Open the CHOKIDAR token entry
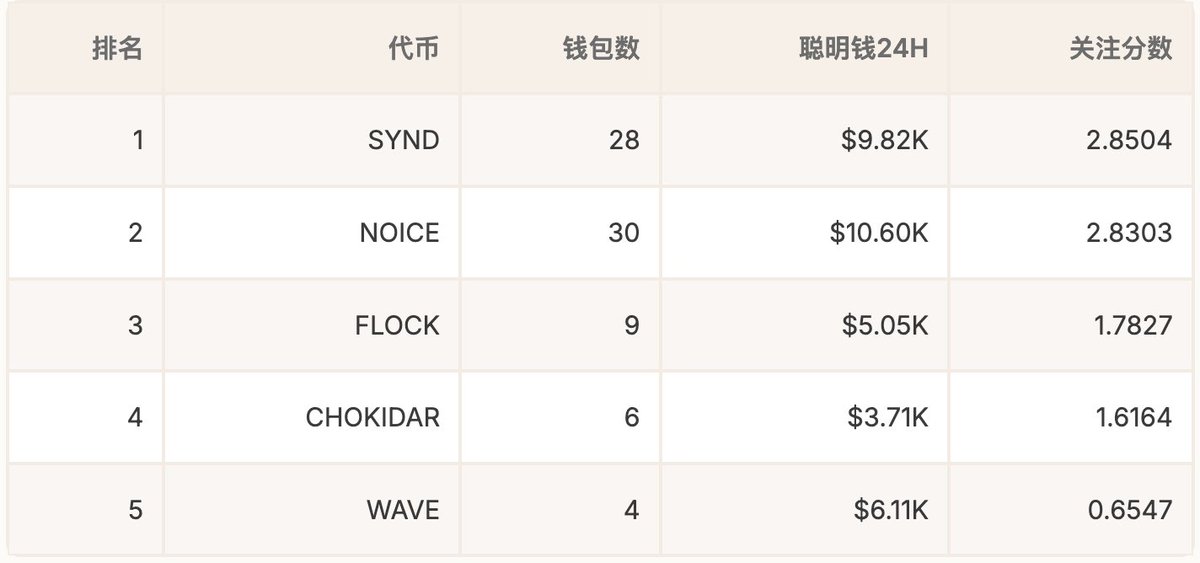The width and height of the screenshot is (1200, 563). click(372, 417)
